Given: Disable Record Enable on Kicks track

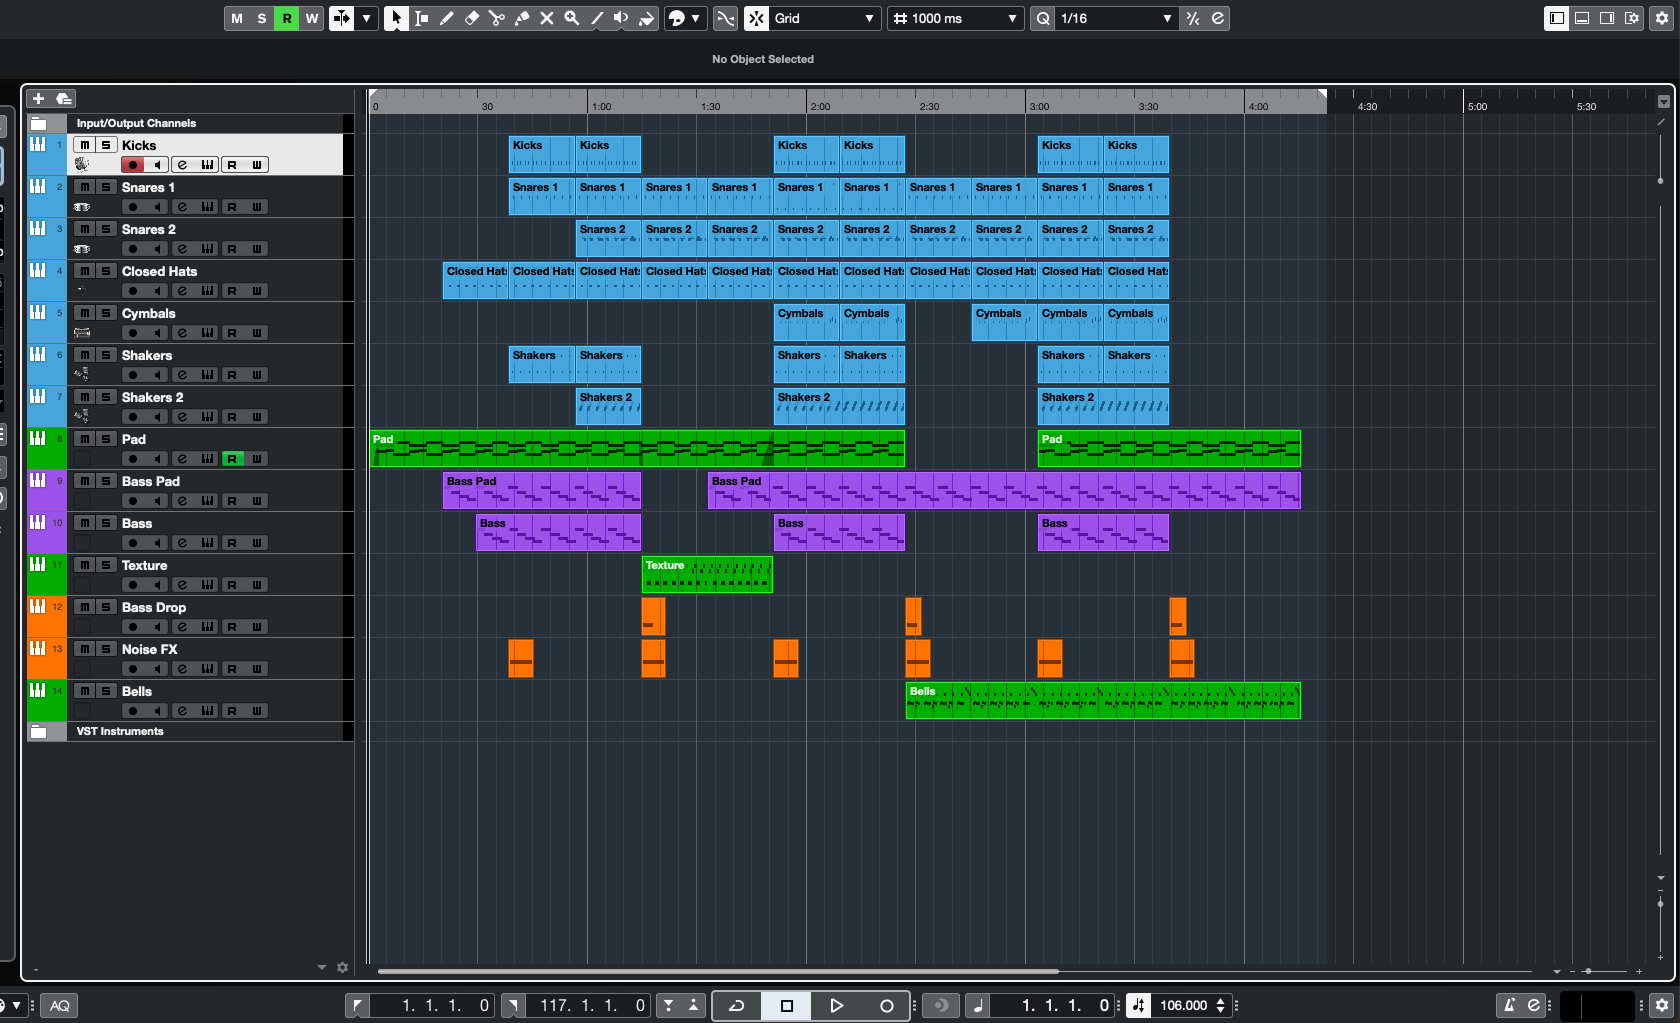Looking at the screenshot, I should point(133,165).
